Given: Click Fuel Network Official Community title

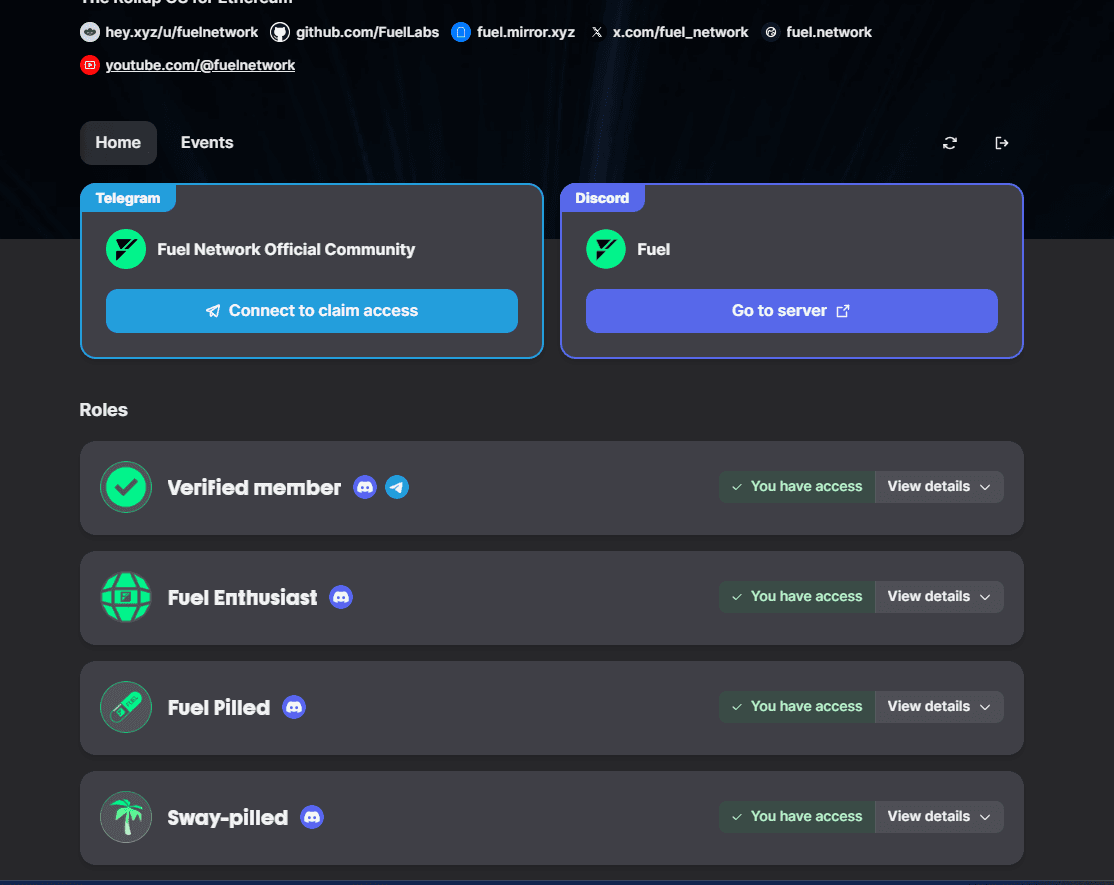Looking at the screenshot, I should 286,249.
